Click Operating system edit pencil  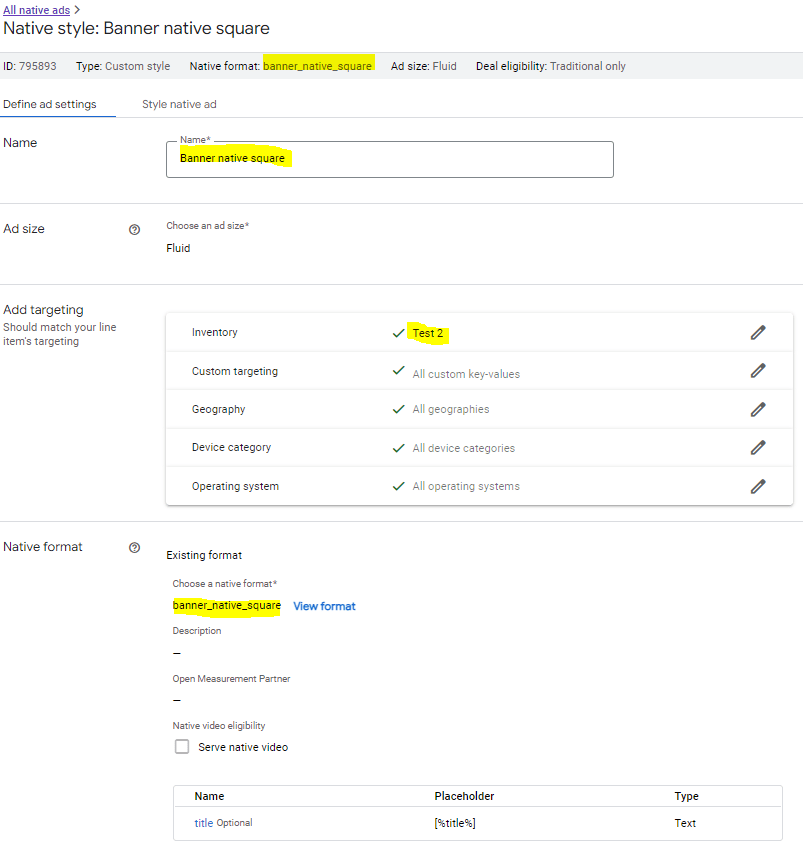(x=757, y=486)
